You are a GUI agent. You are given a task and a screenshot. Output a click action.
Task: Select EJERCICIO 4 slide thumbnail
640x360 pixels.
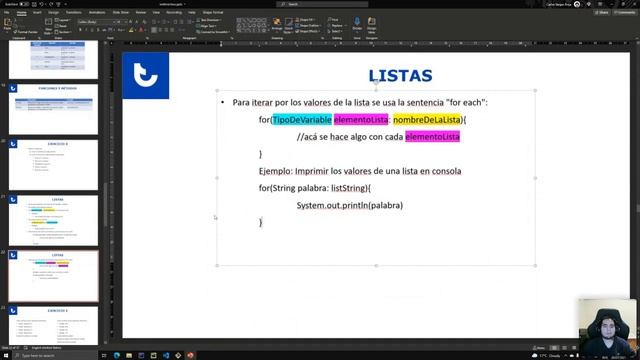53,165
